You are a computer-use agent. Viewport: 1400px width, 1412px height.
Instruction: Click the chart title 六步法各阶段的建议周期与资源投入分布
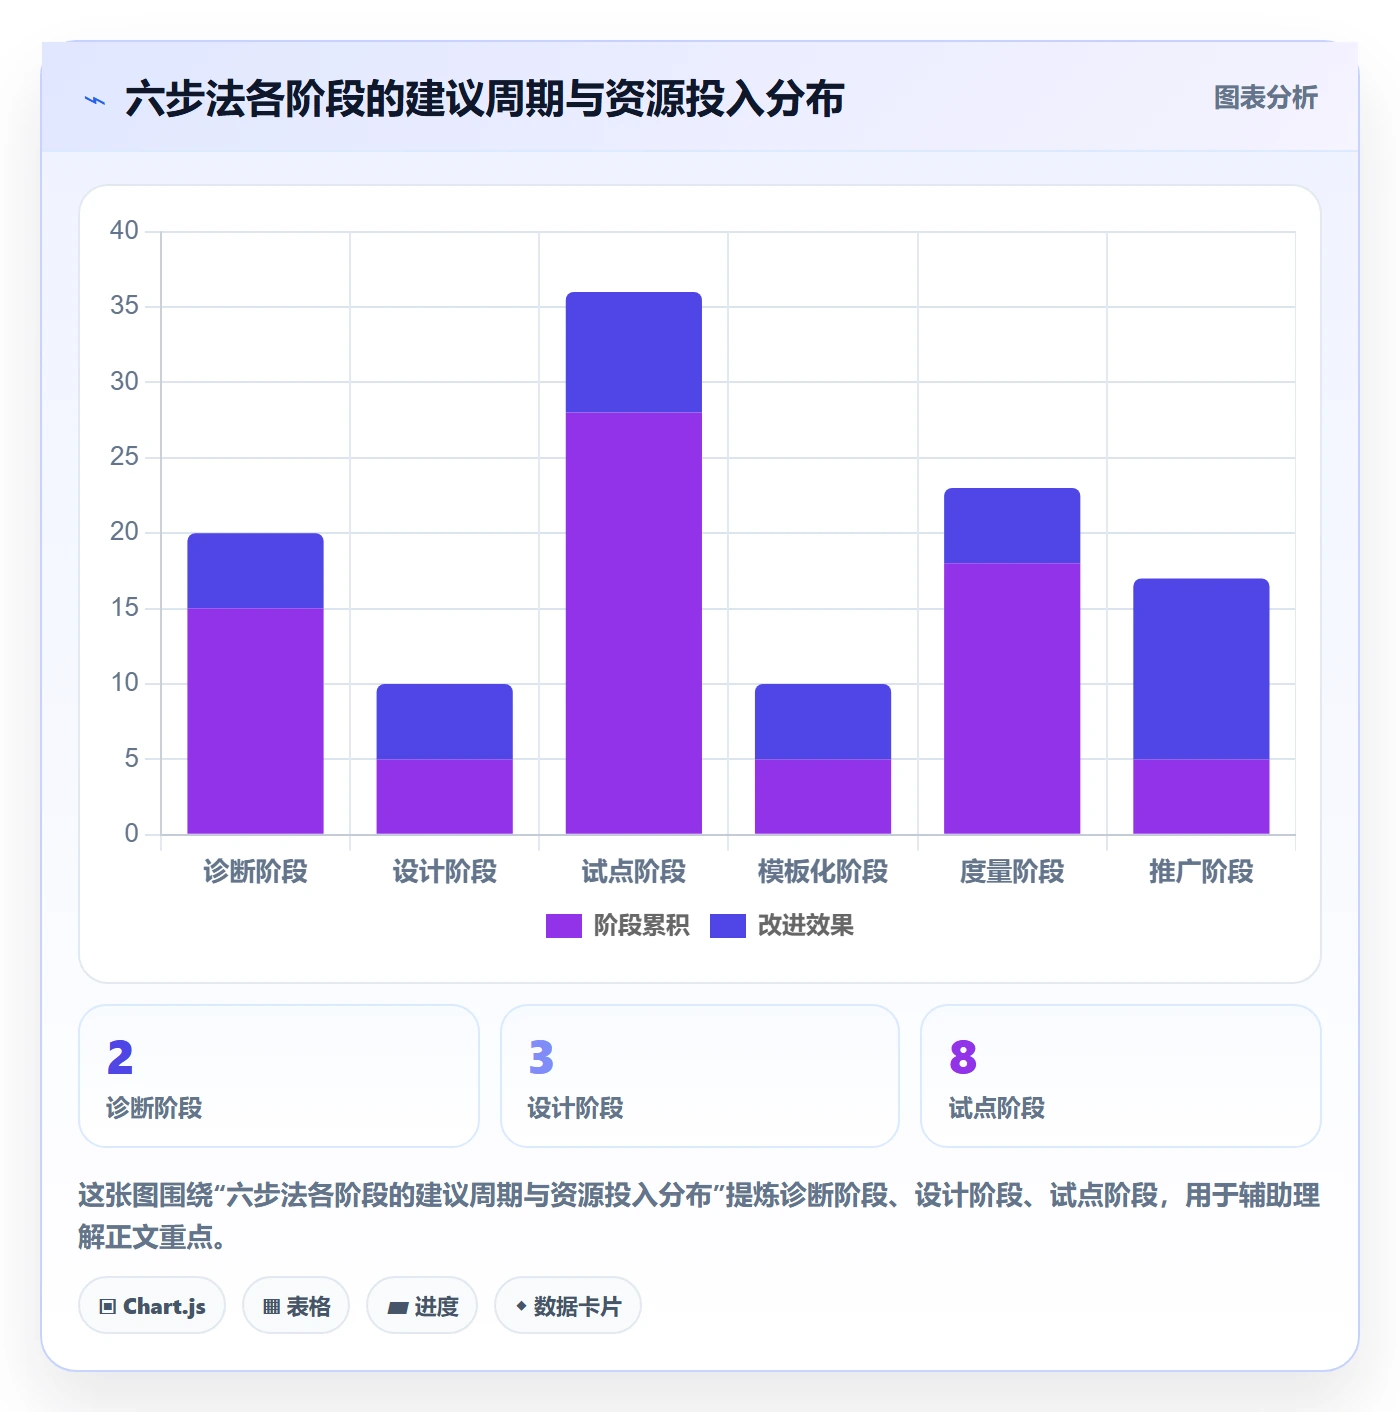point(485,99)
